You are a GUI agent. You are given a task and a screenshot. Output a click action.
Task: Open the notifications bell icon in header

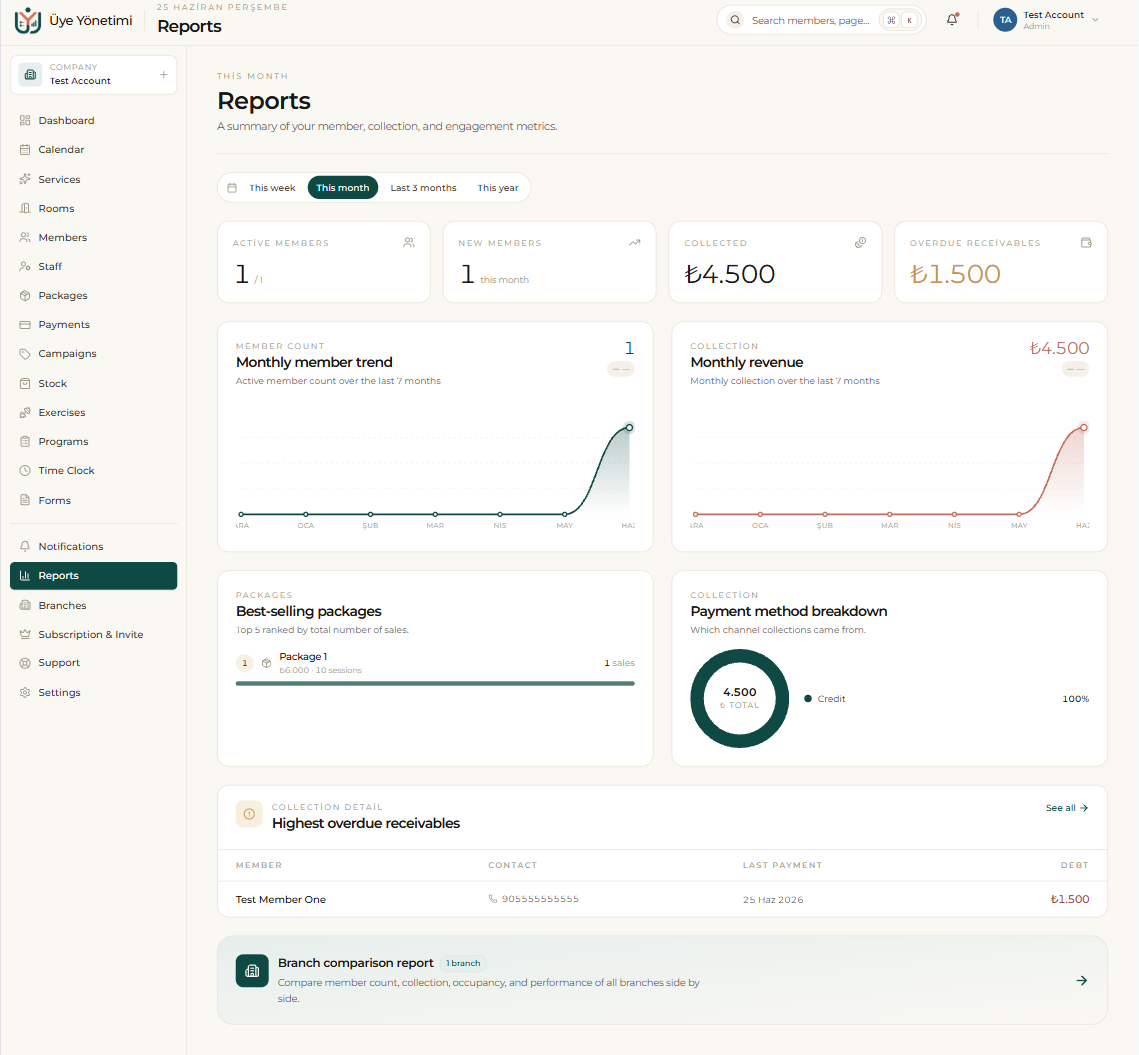point(952,20)
